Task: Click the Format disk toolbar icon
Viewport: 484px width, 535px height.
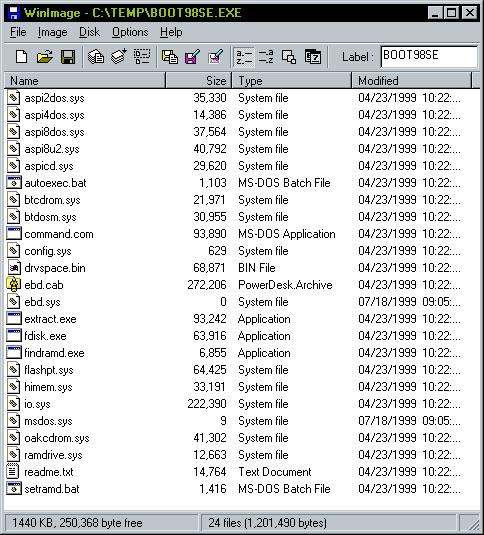Action: (x=142, y=57)
